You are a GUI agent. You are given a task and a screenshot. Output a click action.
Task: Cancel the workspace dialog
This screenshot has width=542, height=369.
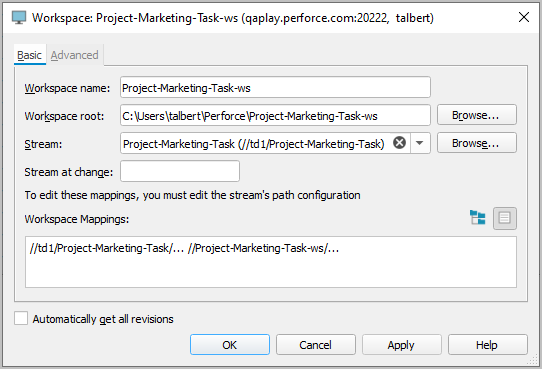click(x=316, y=344)
